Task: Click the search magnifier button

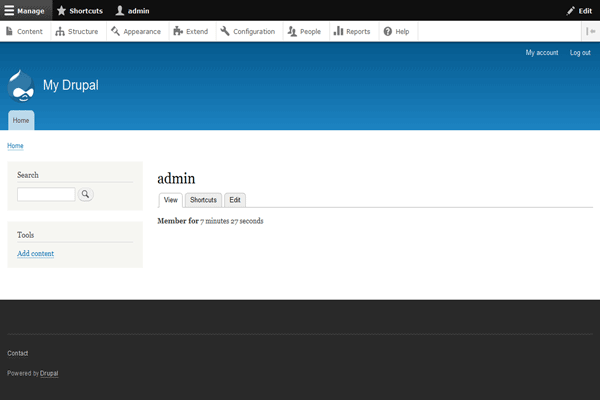Action: pos(85,194)
